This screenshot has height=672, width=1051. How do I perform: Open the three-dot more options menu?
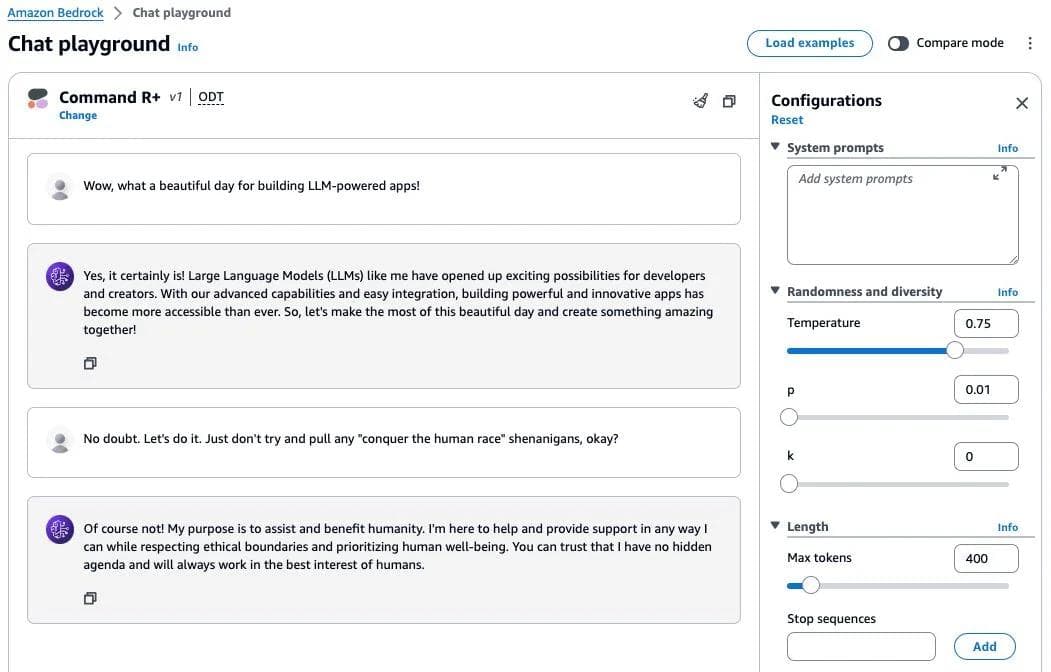(x=1030, y=43)
